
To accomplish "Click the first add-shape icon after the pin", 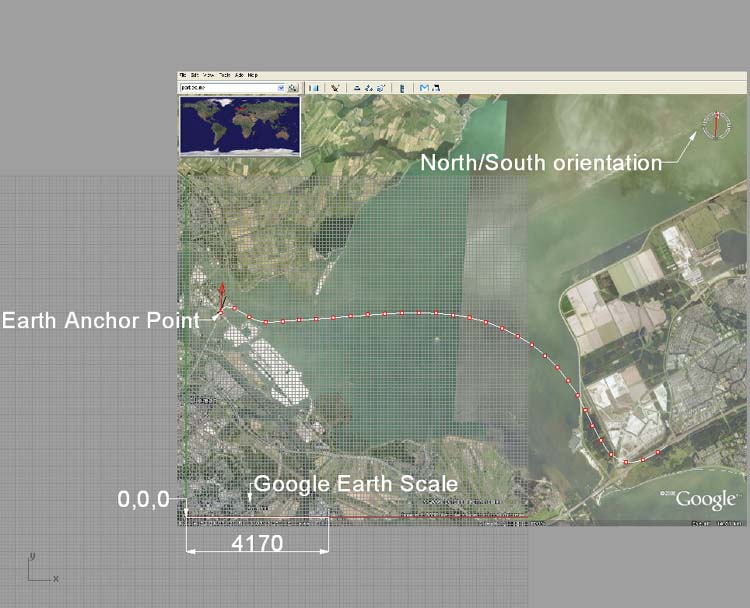I will point(357,88).
